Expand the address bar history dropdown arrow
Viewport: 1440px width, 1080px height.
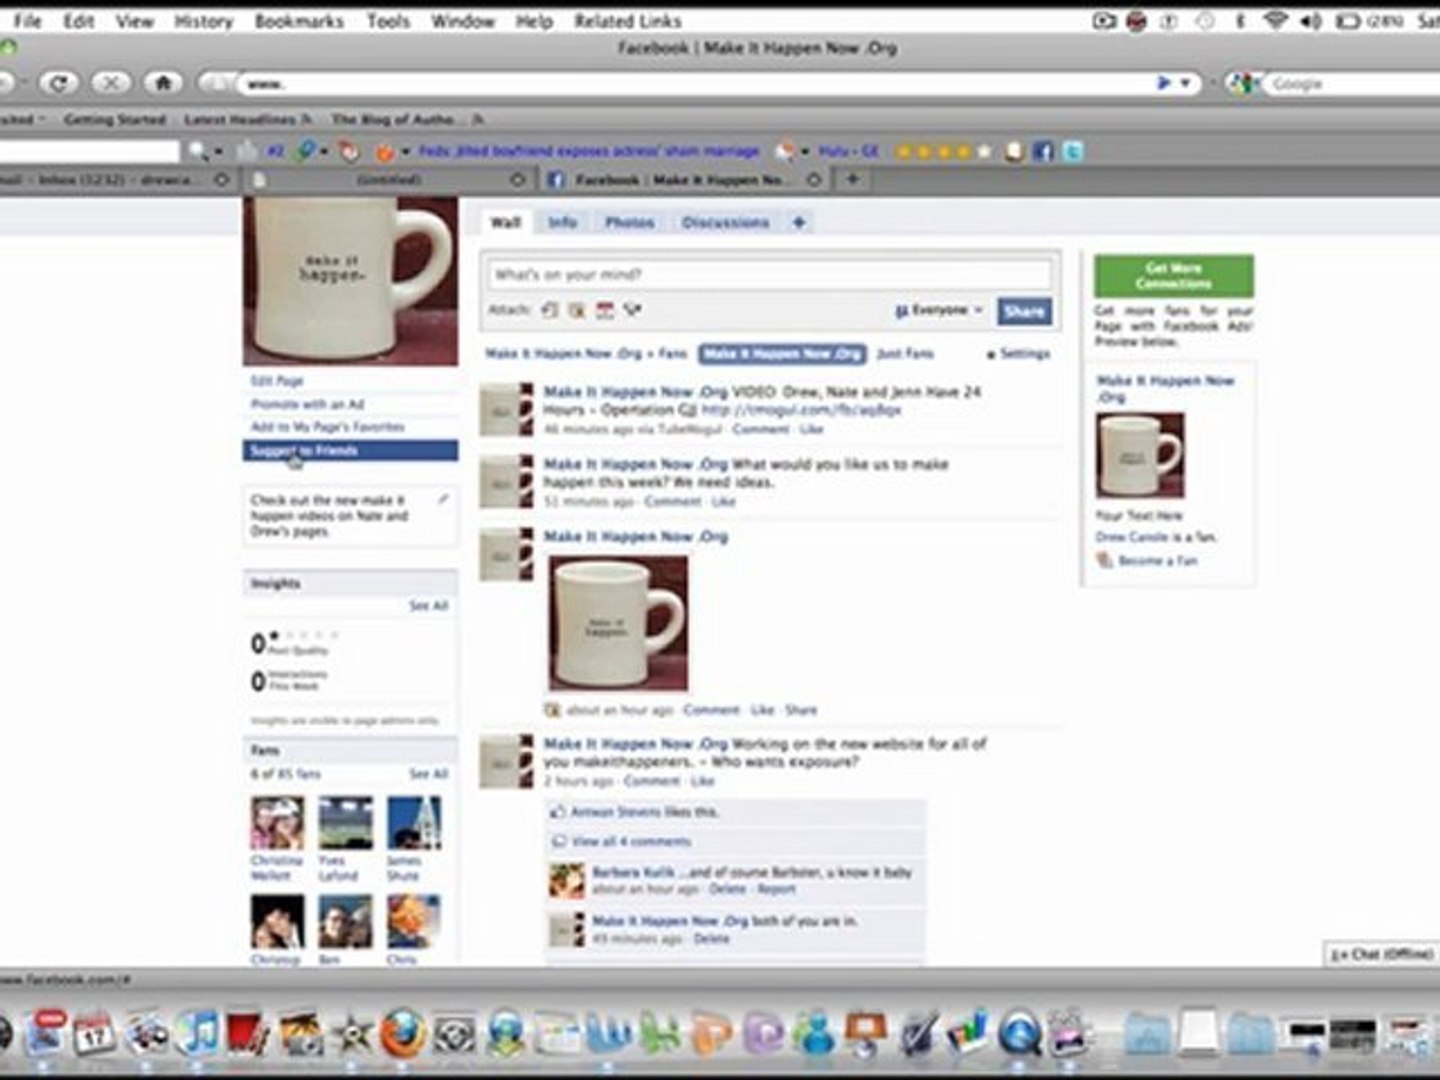(x=1186, y=83)
